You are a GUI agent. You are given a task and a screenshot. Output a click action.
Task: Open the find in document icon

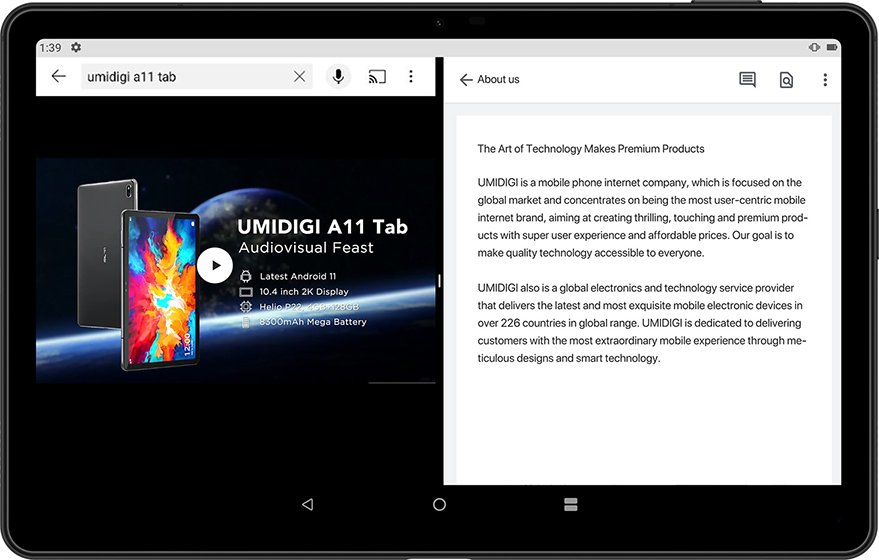786,80
